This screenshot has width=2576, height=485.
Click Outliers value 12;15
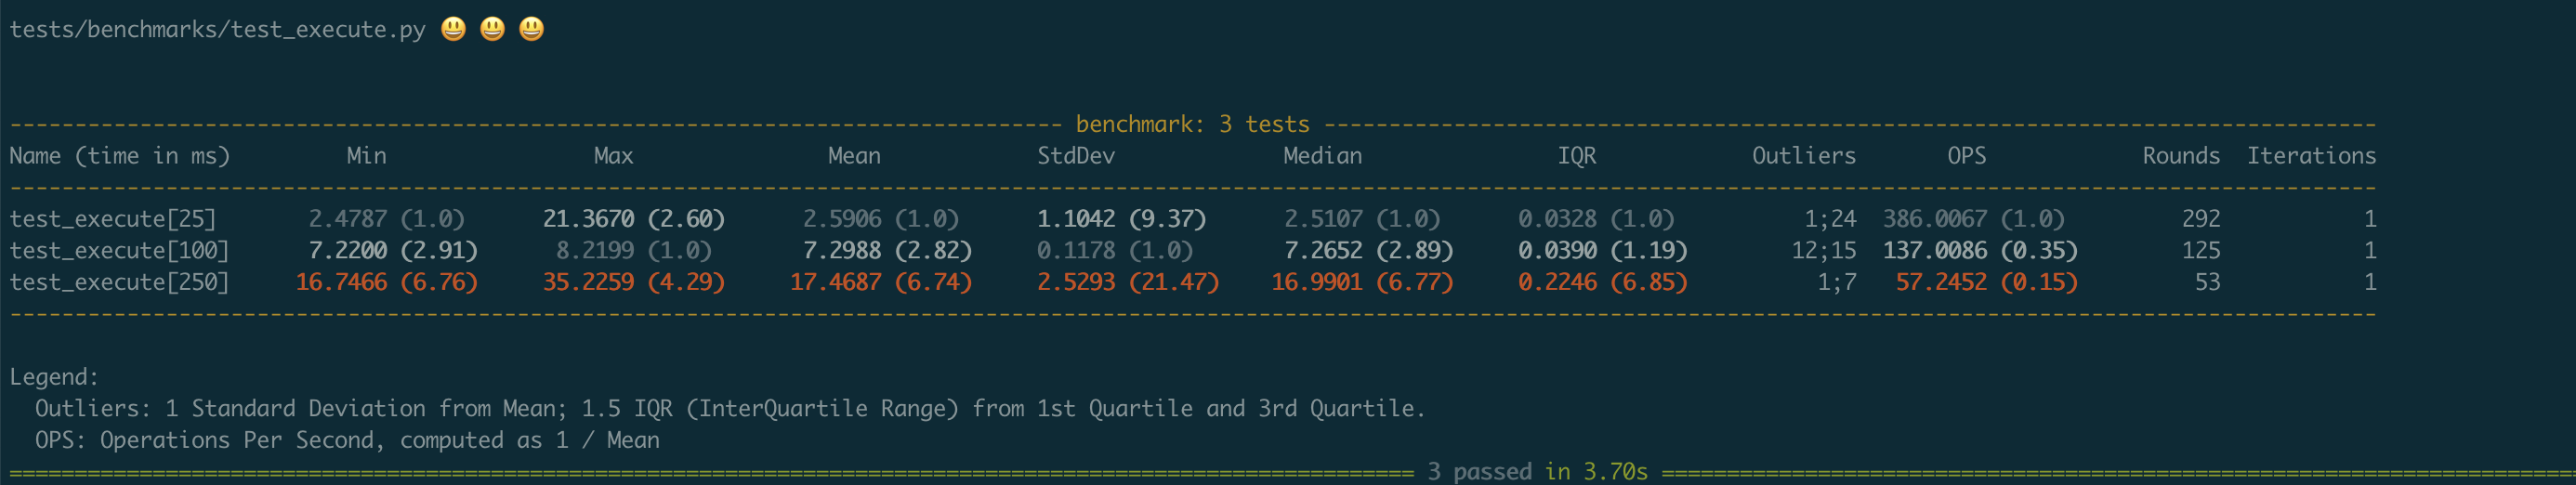coord(1824,250)
